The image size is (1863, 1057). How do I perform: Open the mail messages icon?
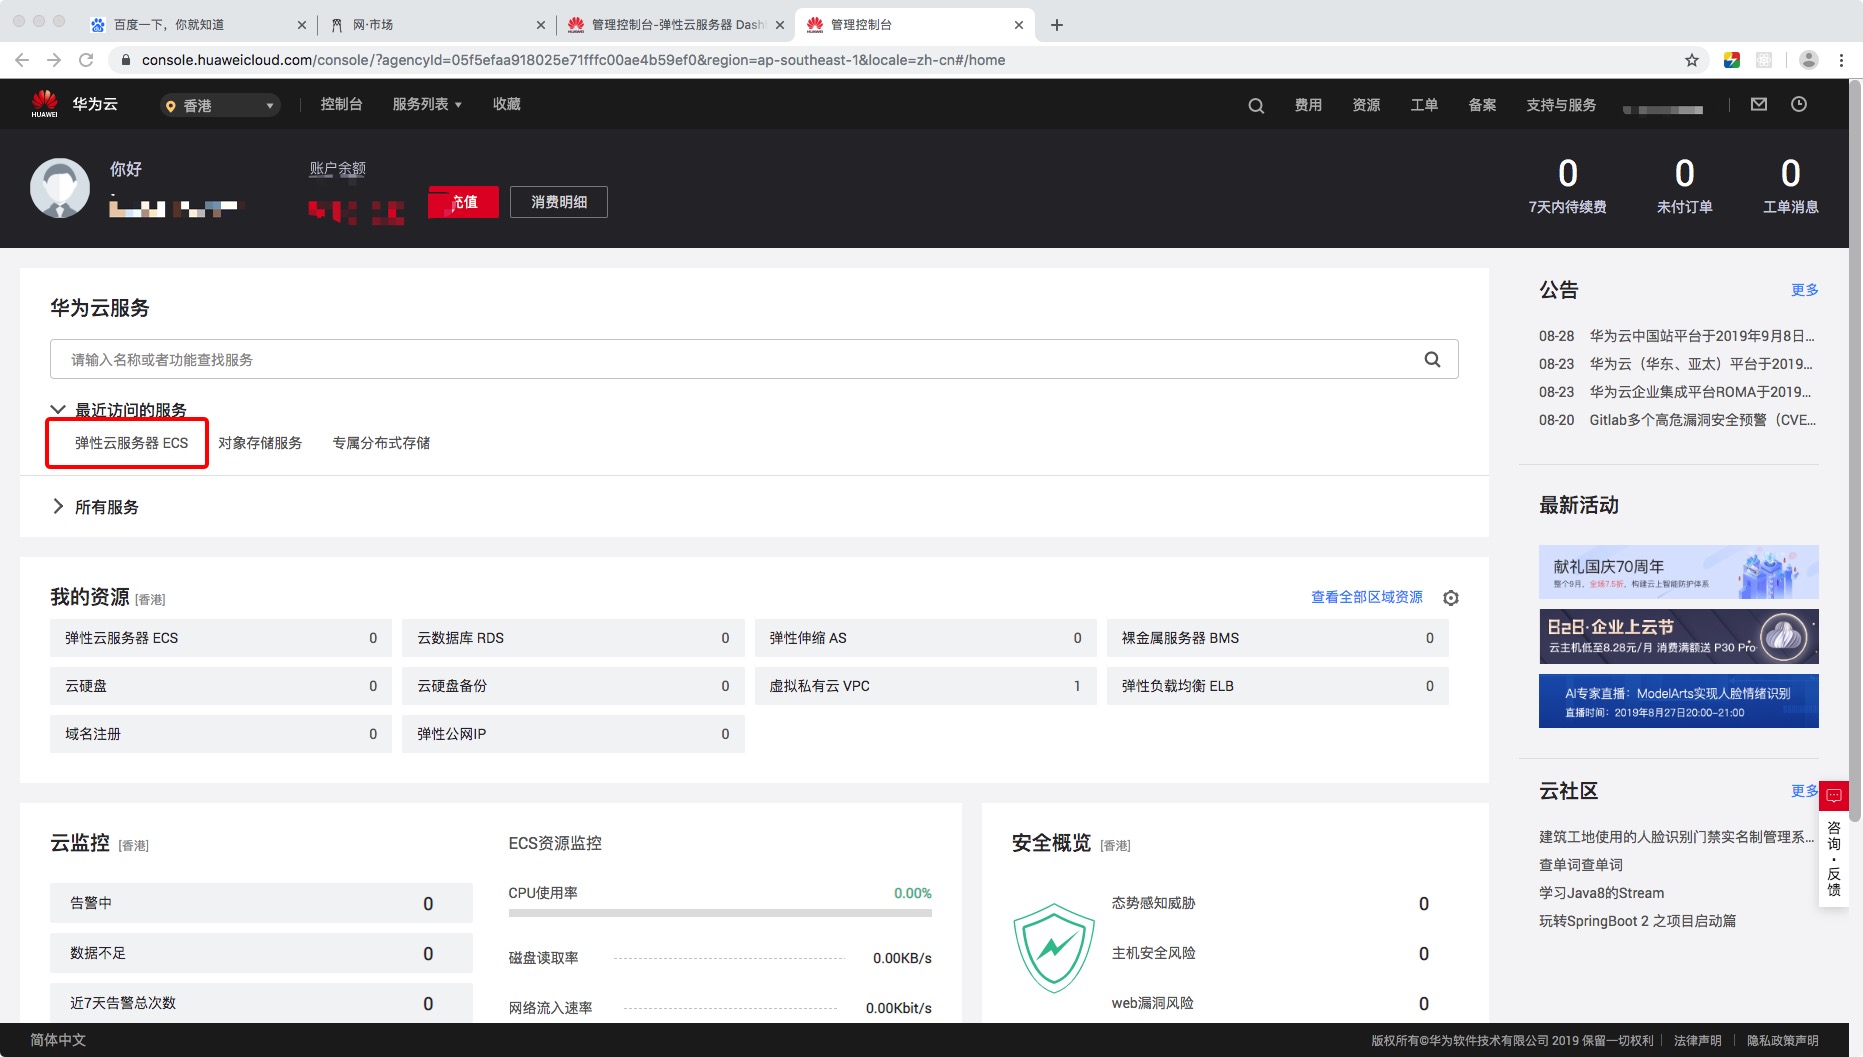point(1759,104)
